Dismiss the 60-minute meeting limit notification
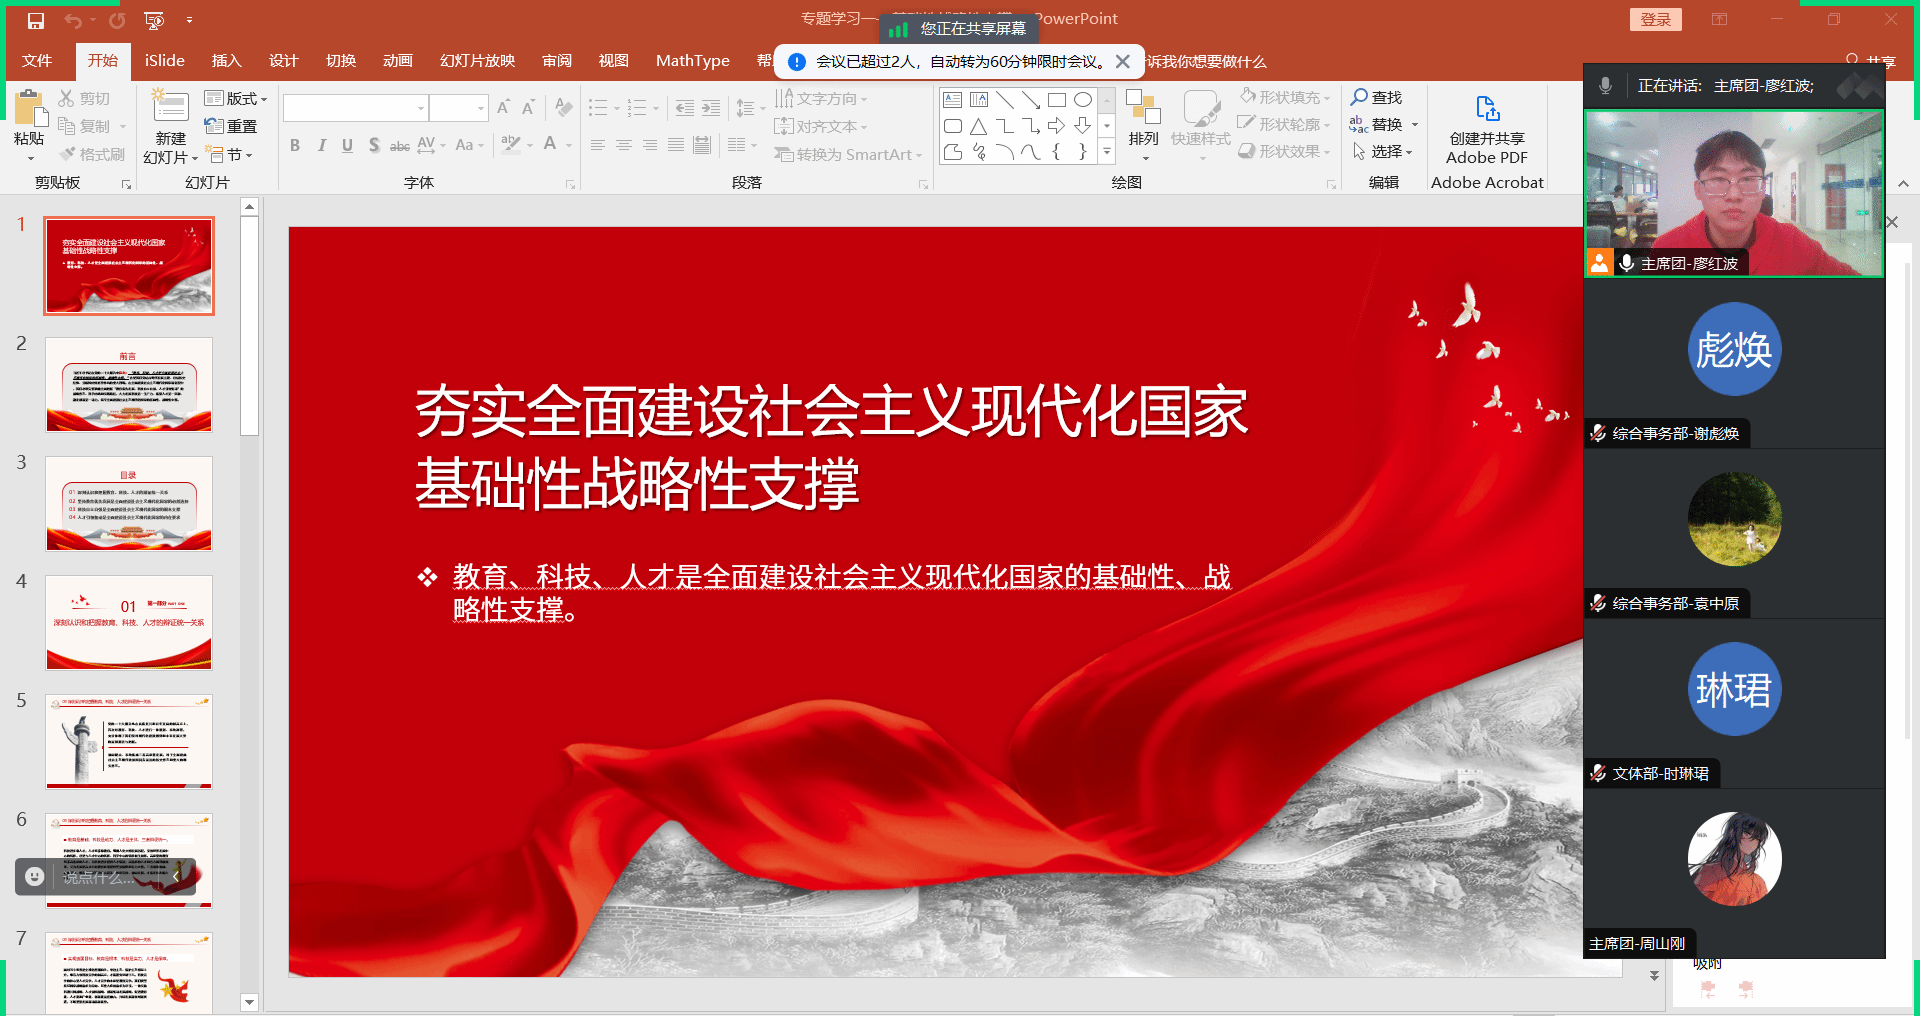 click(1123, 62)
